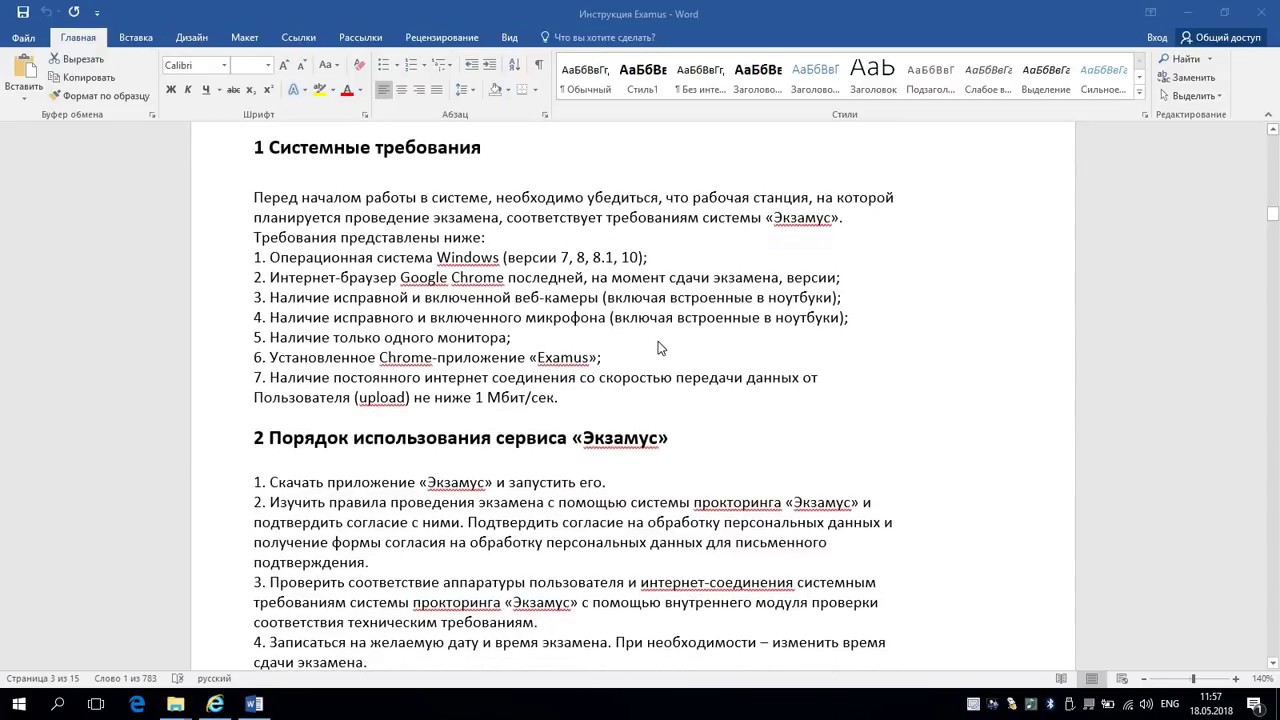
Task: Open the Aa change case dropdown
Action: point(328,65)
